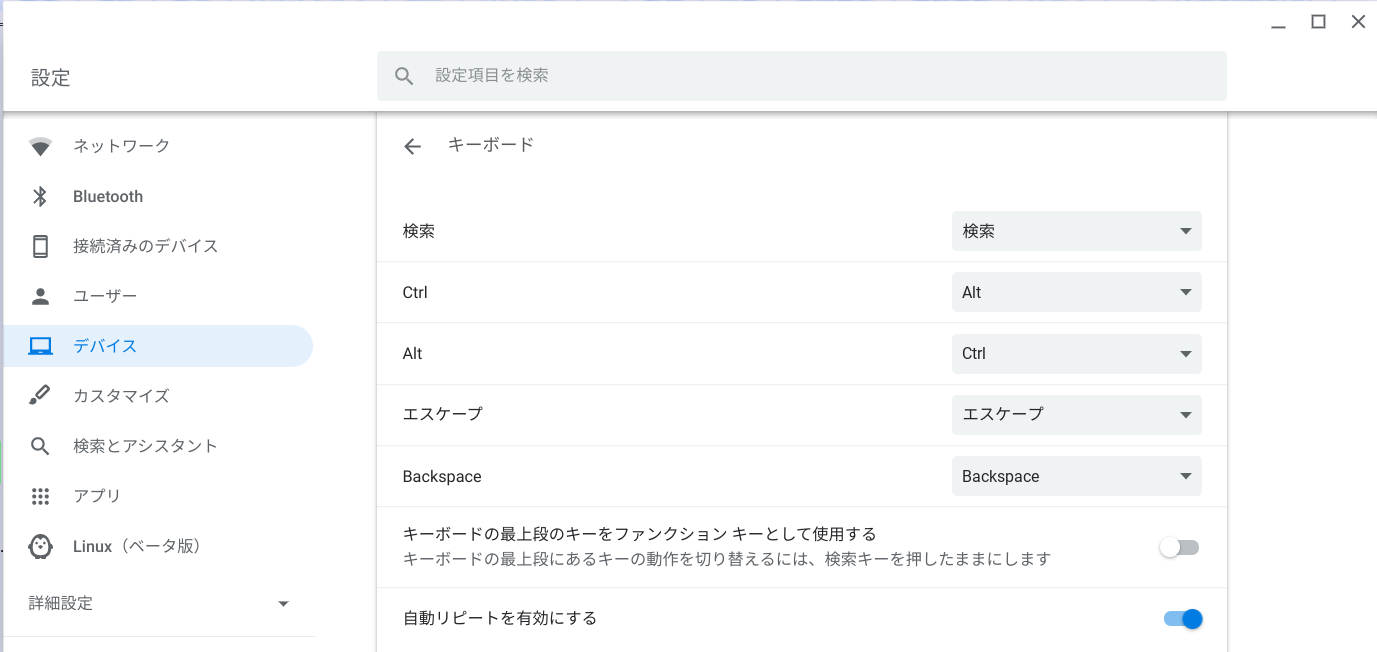Open 検索とアシスタント settings section
Screen dimensions: 1377x652
click(x=145, y=446)
